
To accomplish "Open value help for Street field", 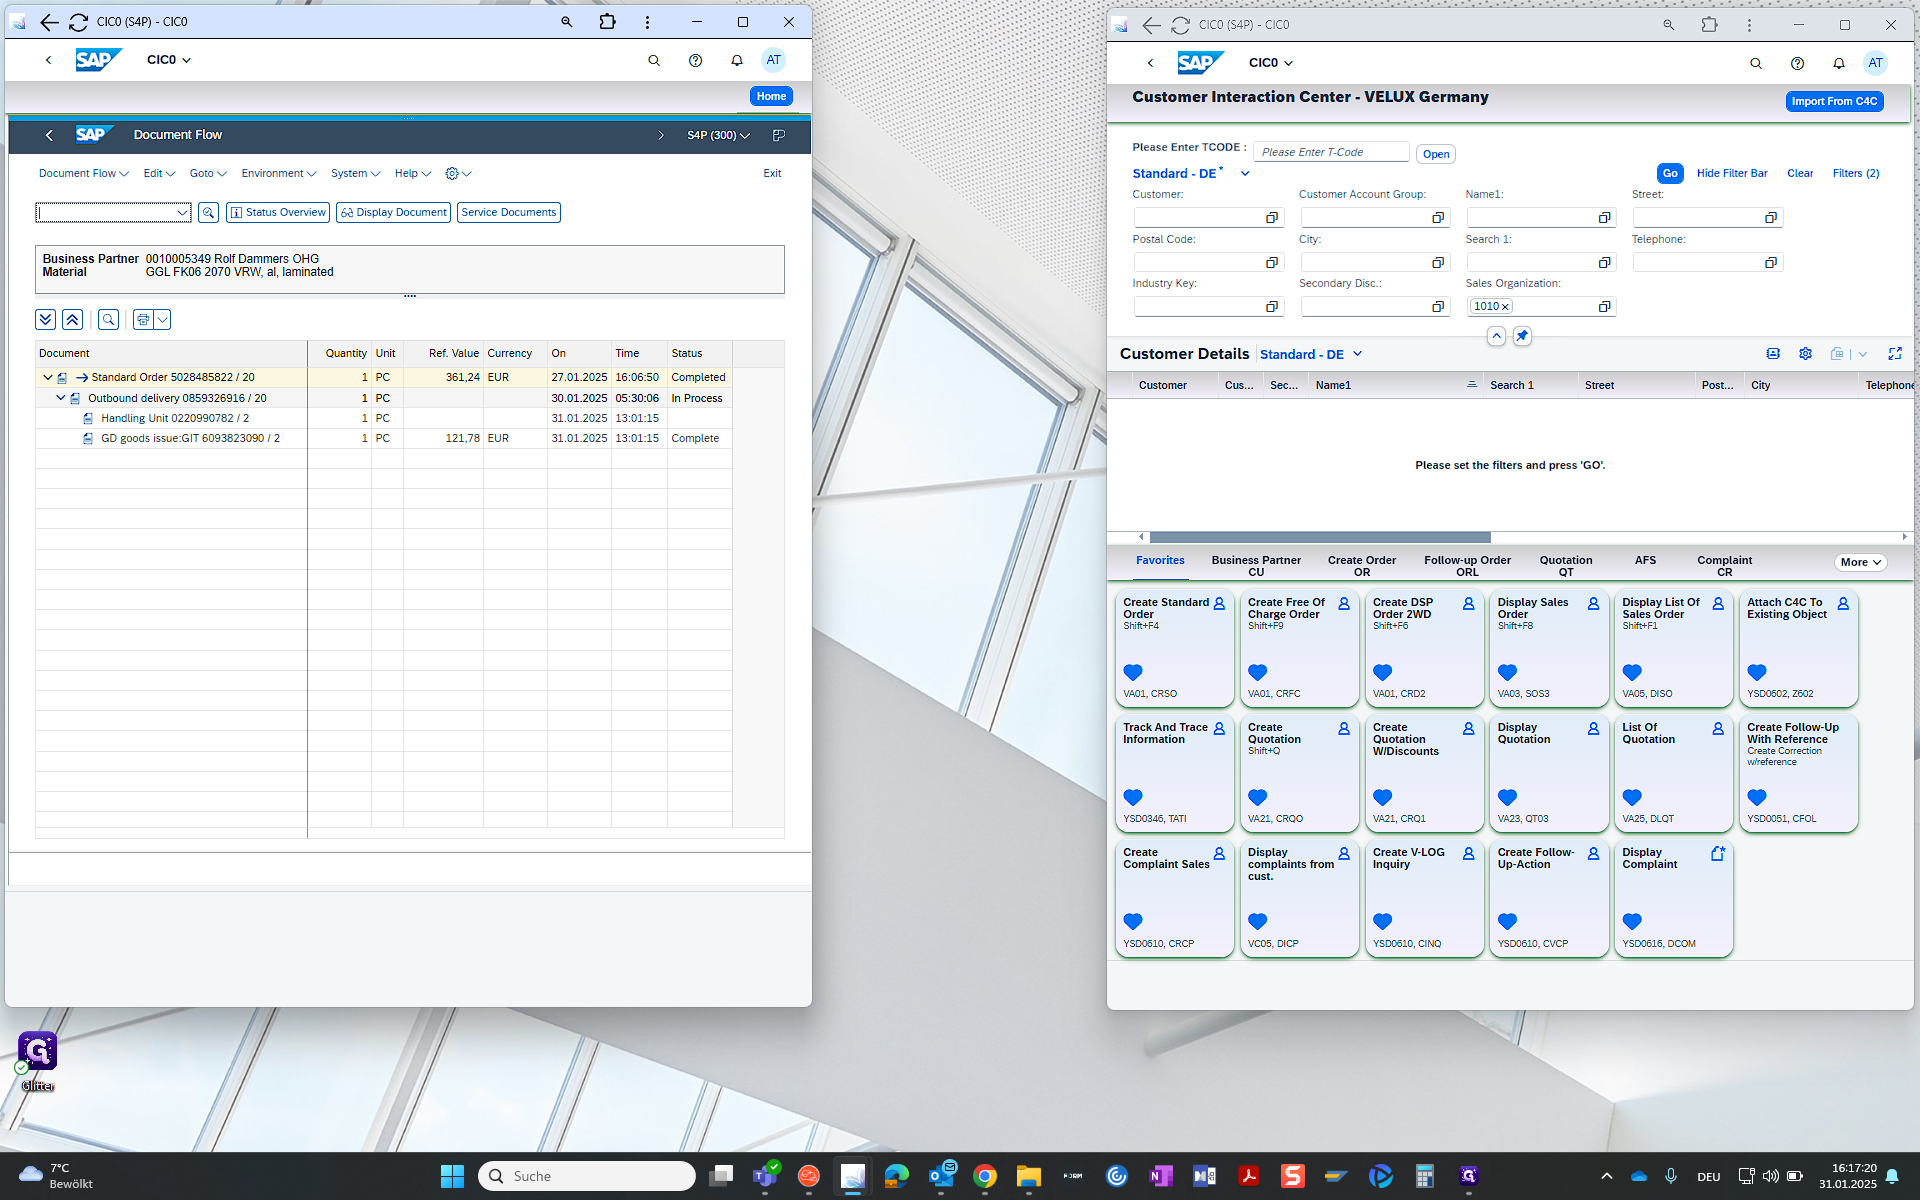I will tap(1771, 218).
